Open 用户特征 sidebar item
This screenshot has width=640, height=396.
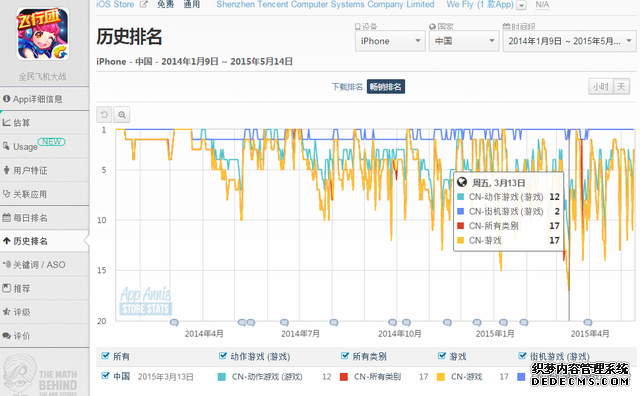44,170
